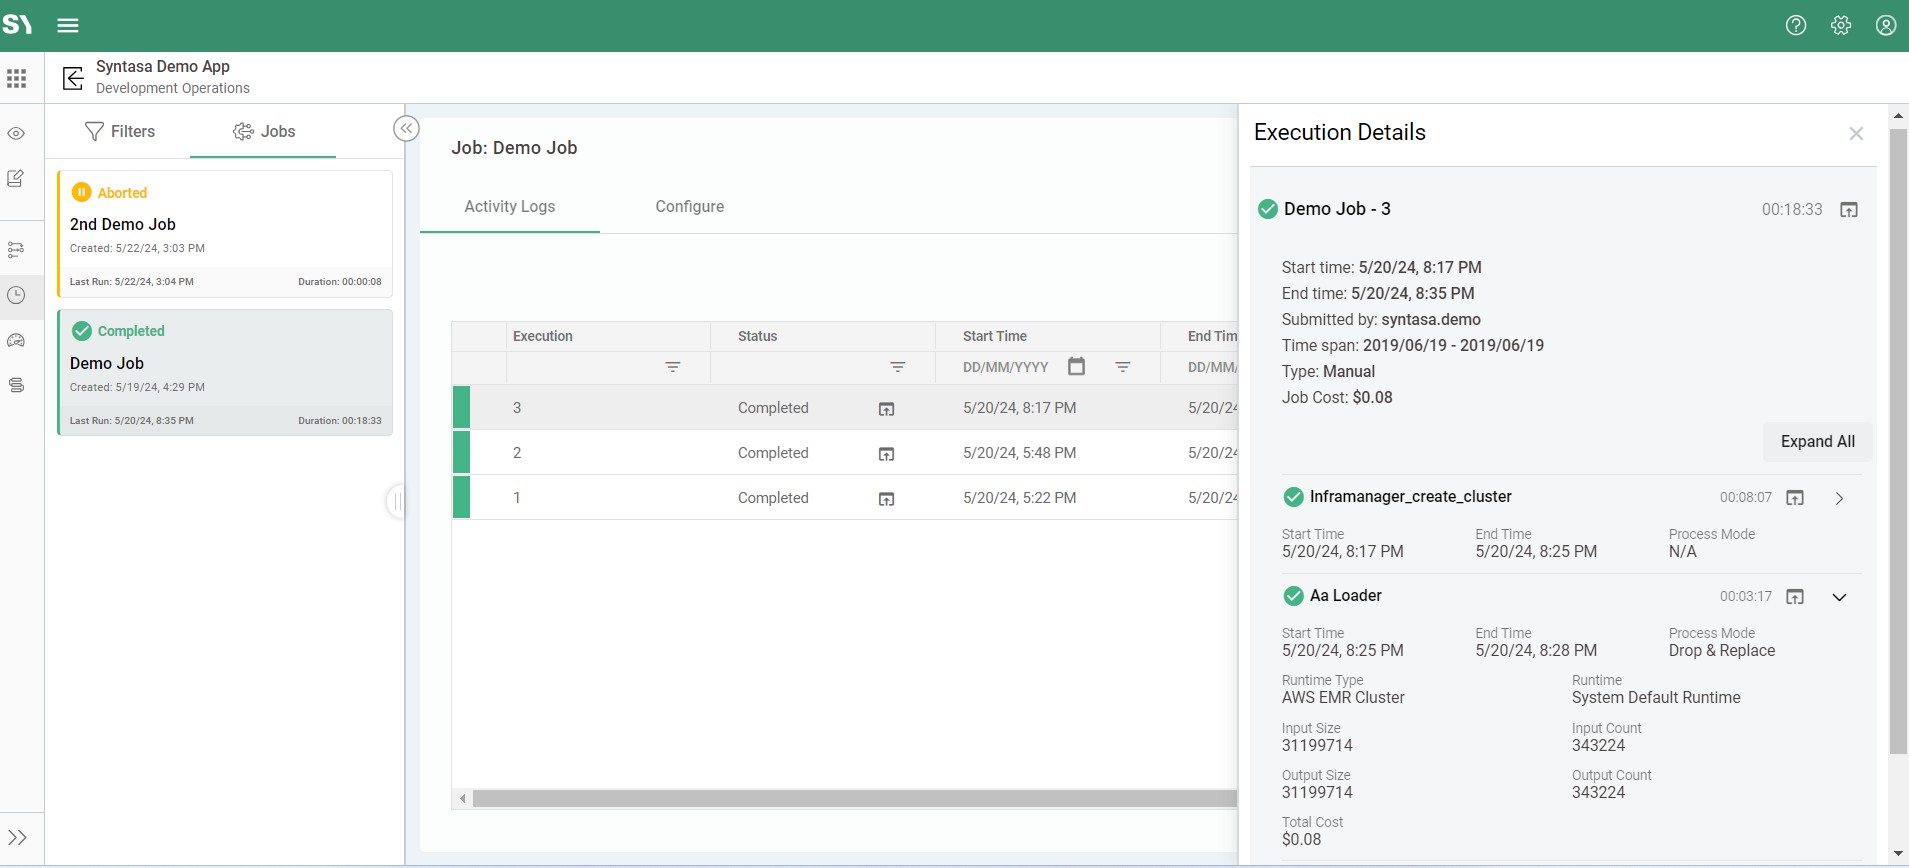Click the back arrow beside Syntasa Demo App
Image resolution: width=1909 pixels, height=868 pixels.
click(73, 78)
